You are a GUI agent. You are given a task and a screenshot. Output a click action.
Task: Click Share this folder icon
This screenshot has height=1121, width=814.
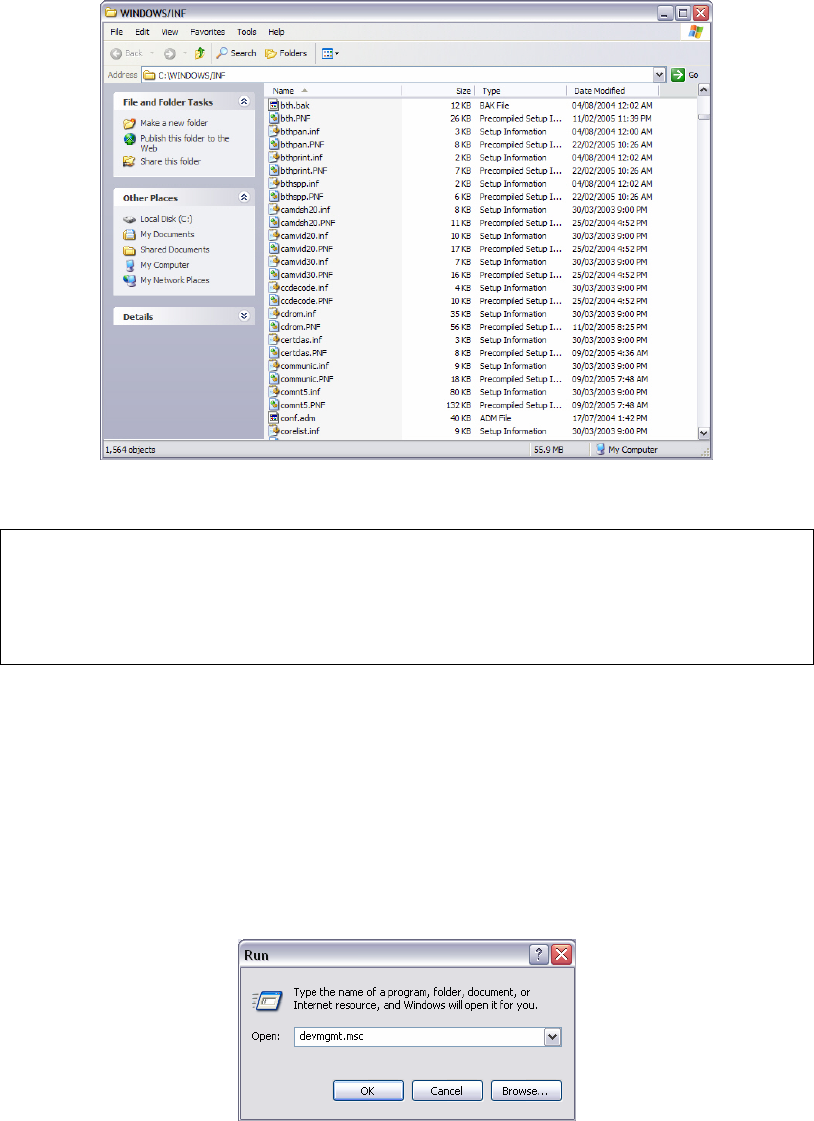pyautogui.click(x=129, y=162)
